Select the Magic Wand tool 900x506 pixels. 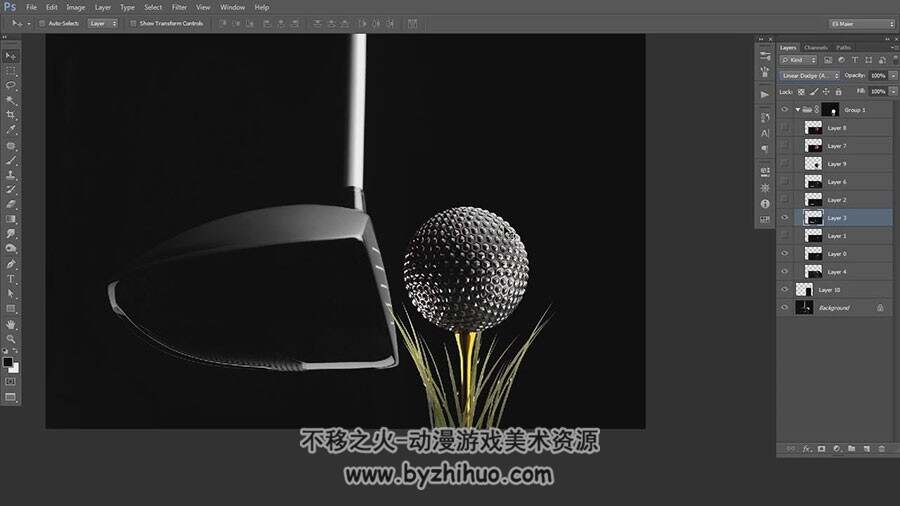11,100
